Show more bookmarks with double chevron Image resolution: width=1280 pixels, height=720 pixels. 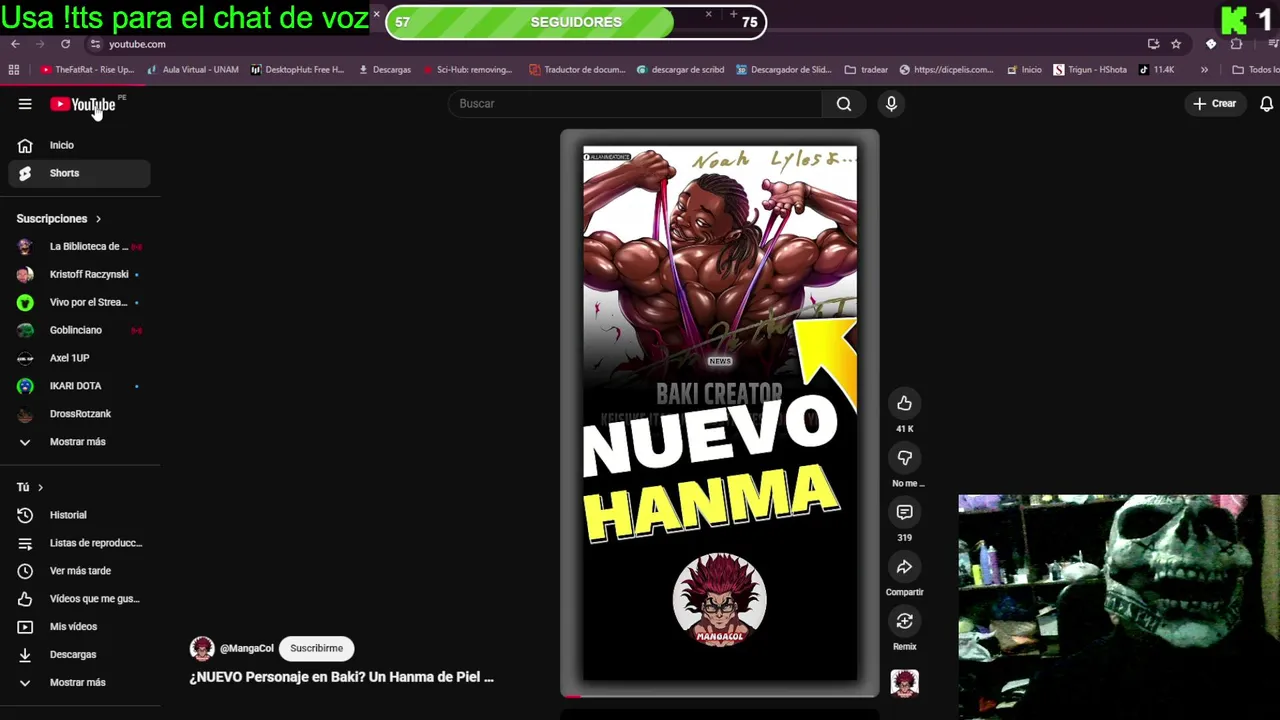coord(1204,70)
